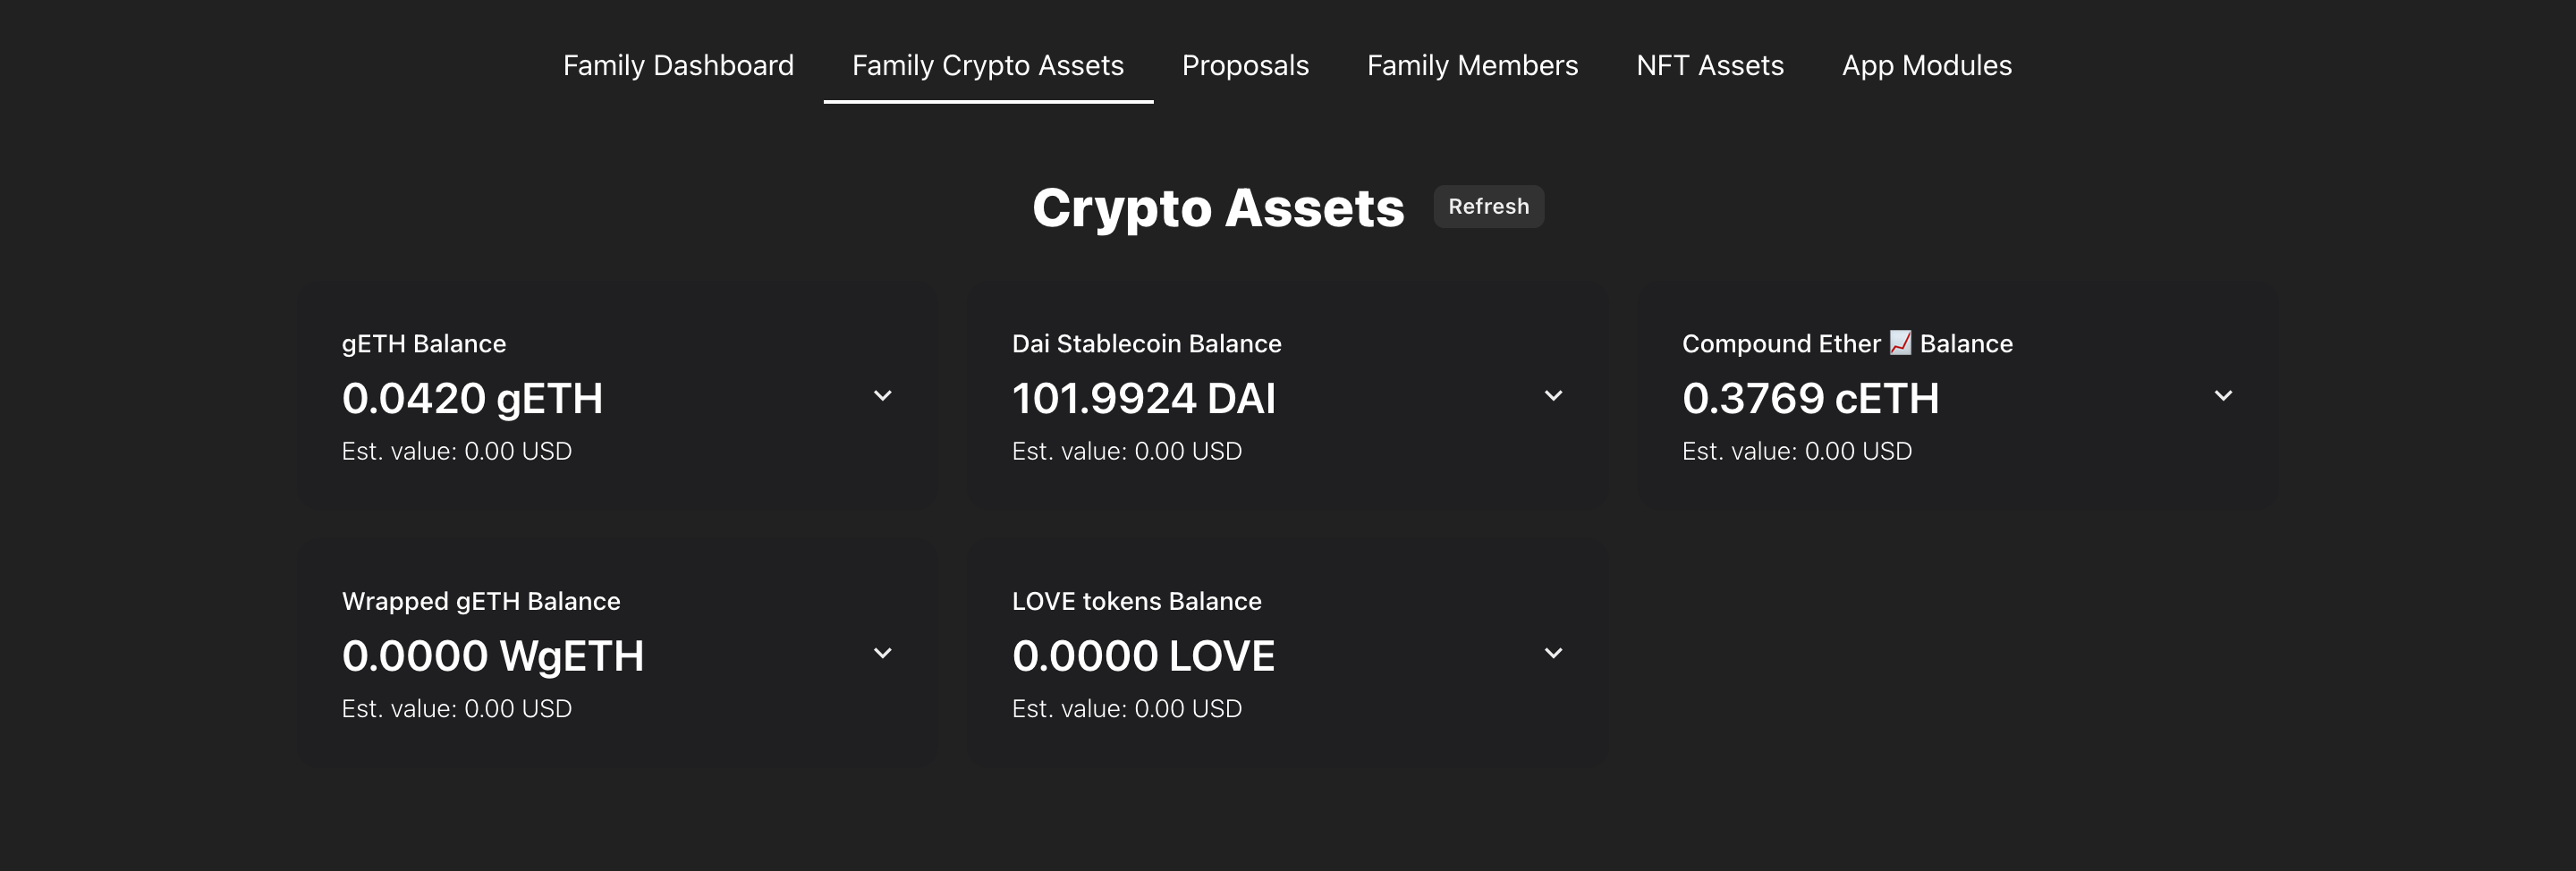
Task: Open the NFT Assets tab
Action: click(x=1710, y=65)
